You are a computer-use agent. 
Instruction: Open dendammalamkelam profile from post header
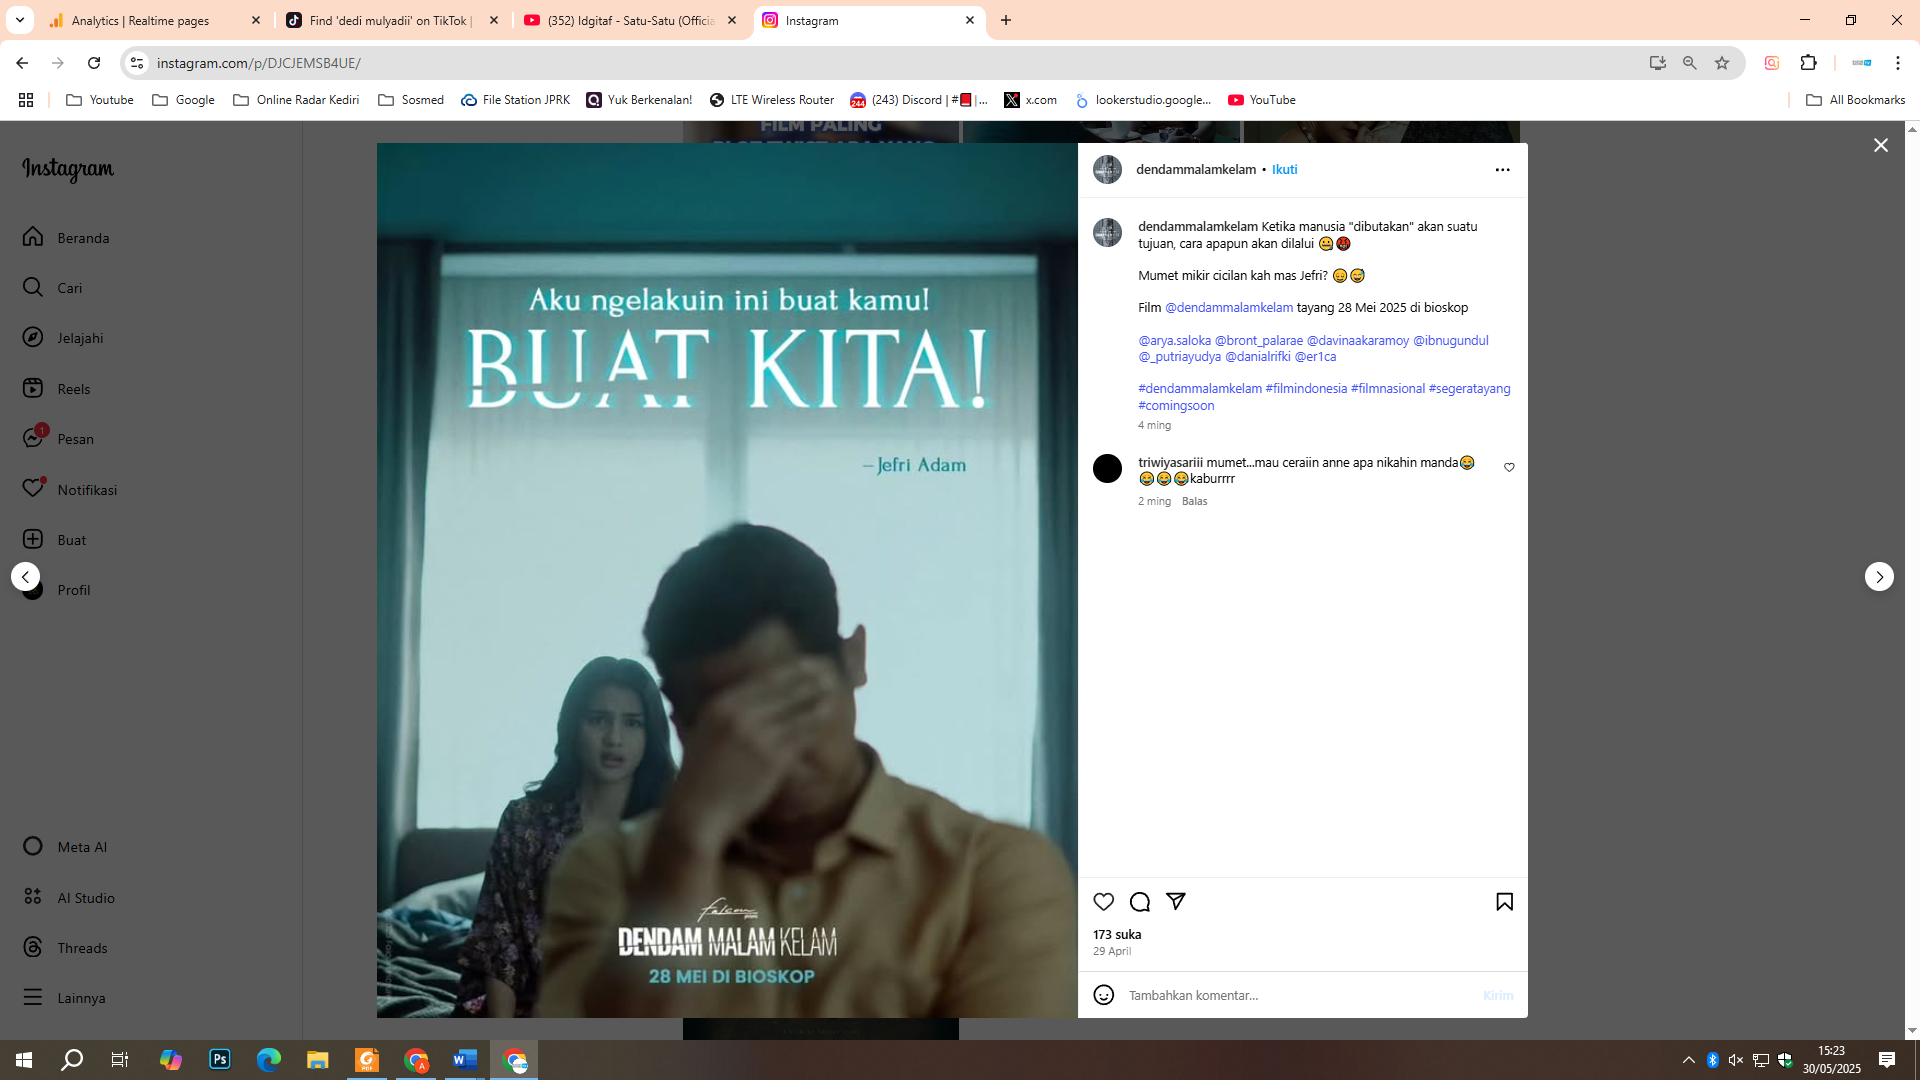click(x=1195, y=170)
